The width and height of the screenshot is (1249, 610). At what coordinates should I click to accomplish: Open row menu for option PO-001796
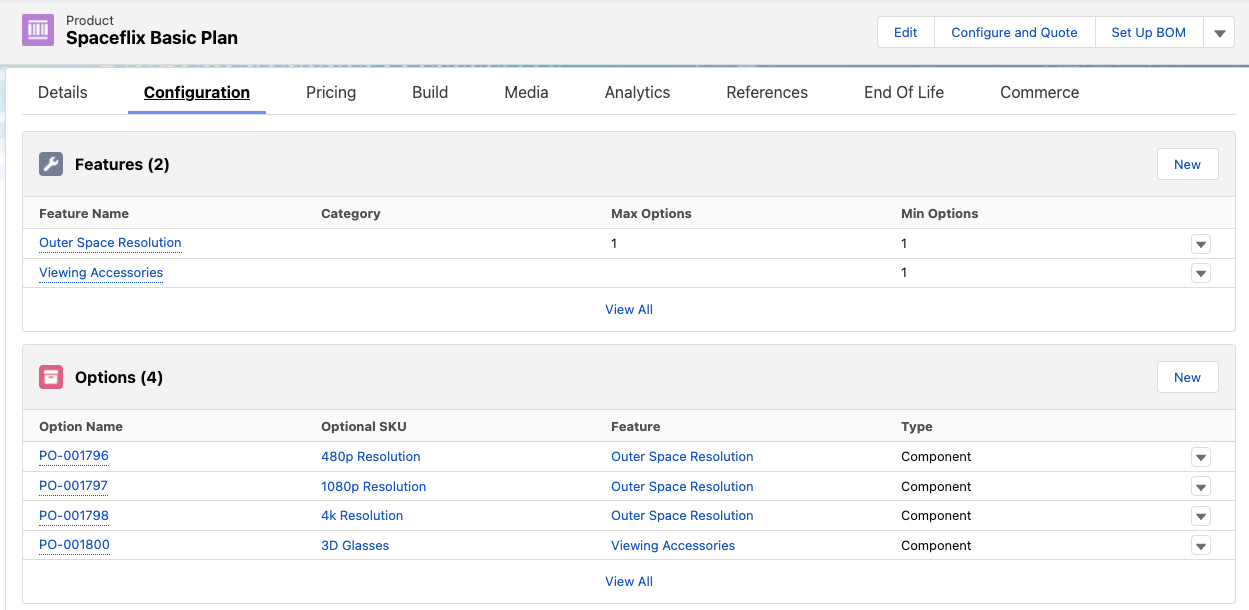click(x=1200, y=457)
